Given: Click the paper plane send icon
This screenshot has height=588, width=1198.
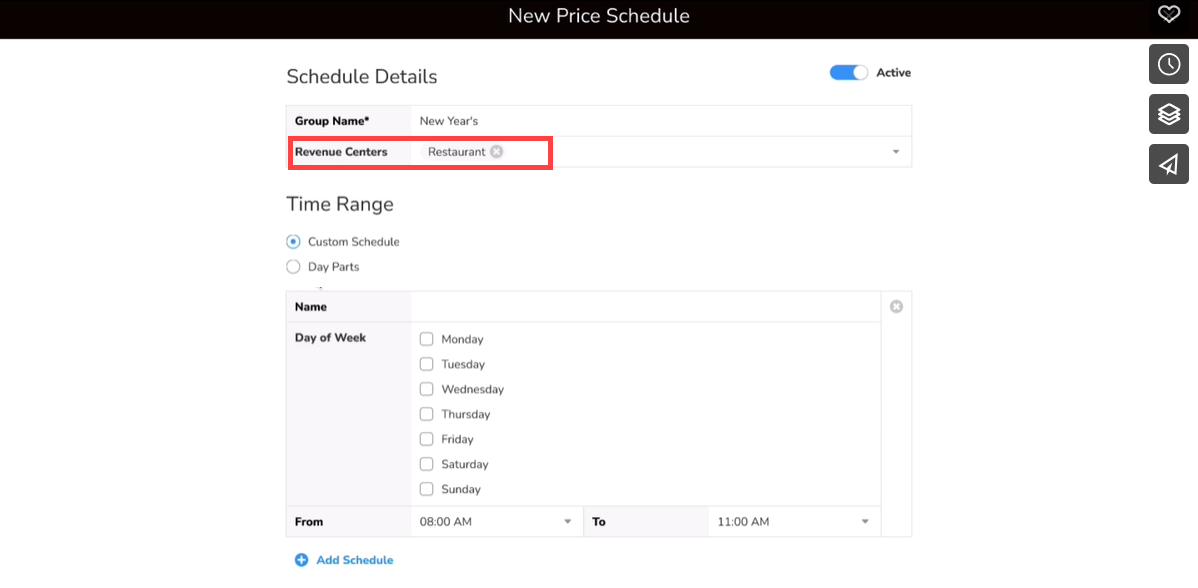Looking at the screenshot, I should coord(1169,164).
